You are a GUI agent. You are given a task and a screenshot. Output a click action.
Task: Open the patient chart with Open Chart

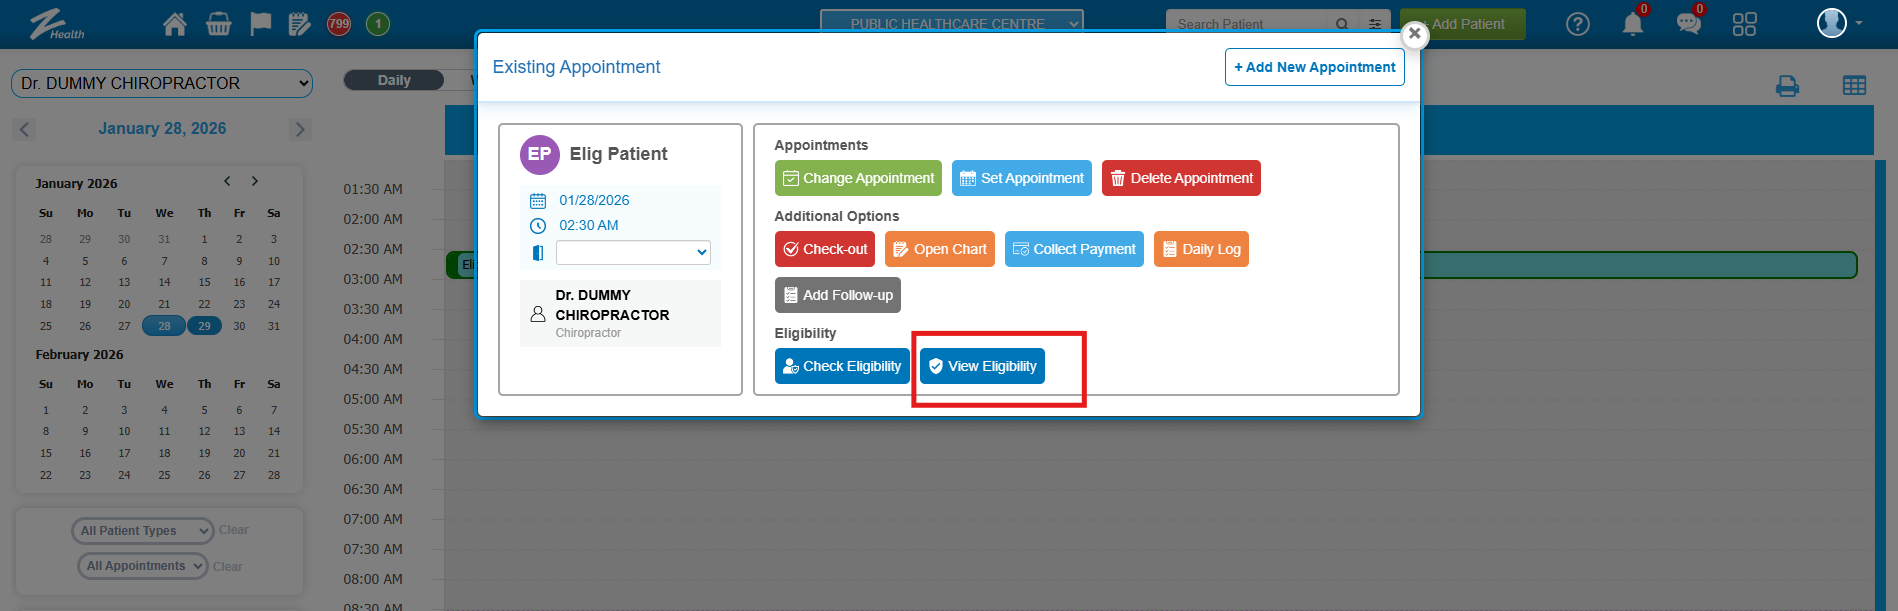coord(939,249)
